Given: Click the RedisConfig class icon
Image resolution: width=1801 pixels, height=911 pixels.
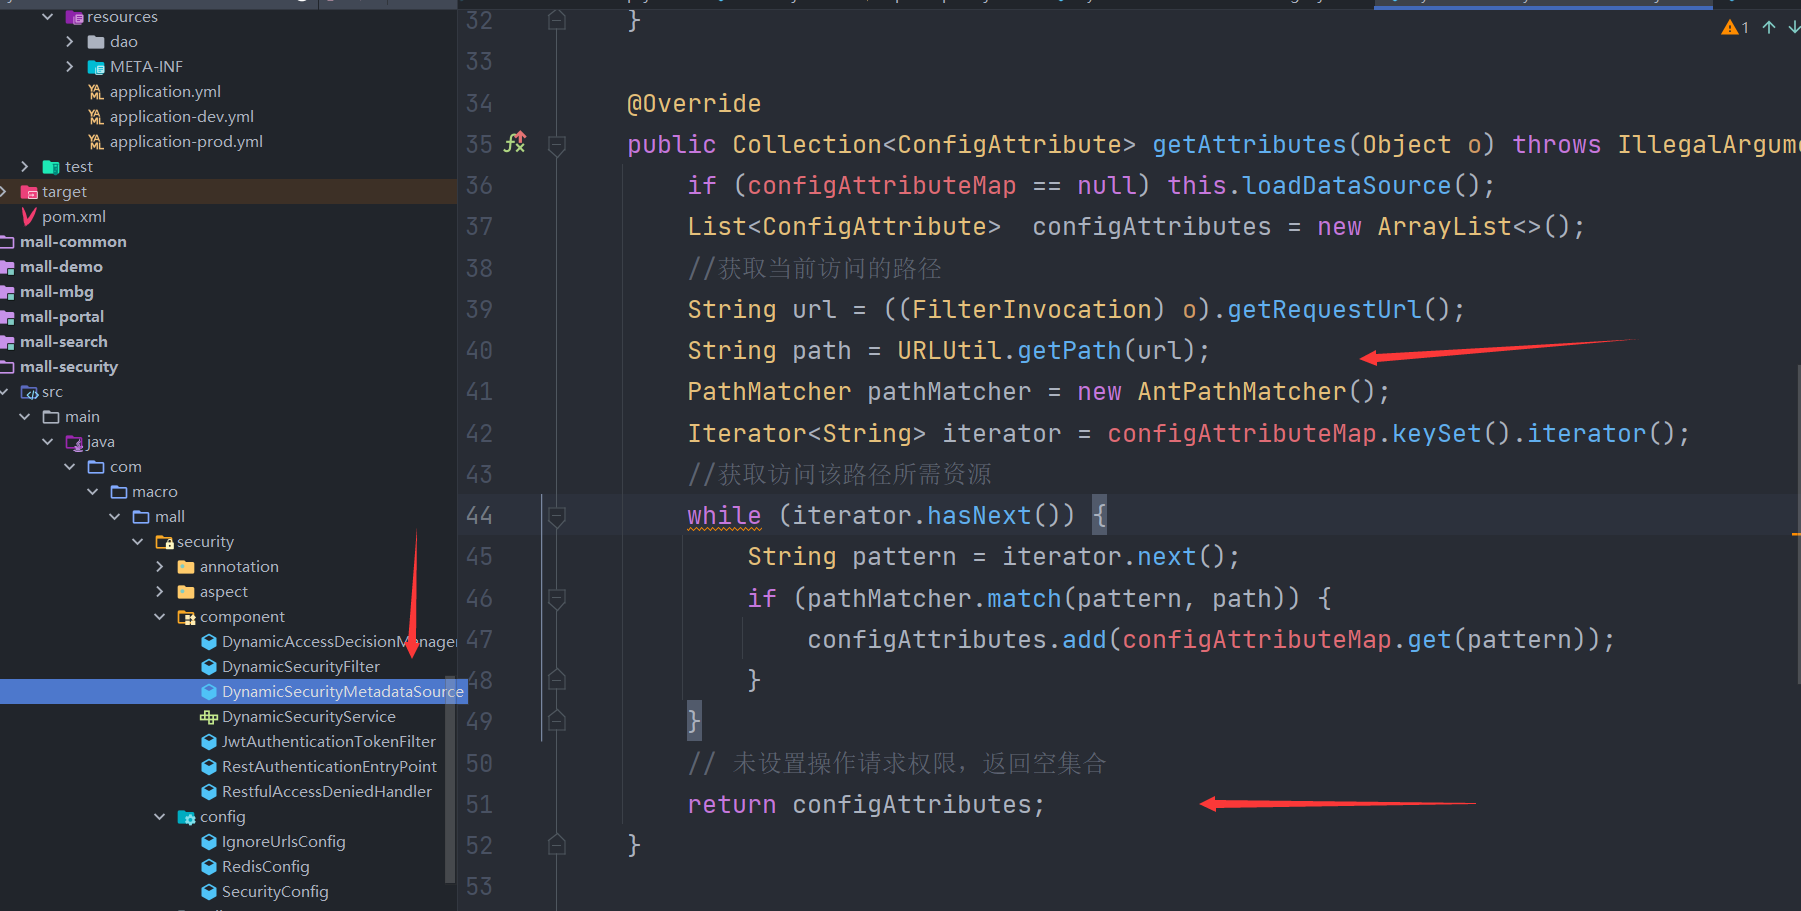Looking at the screenshot, I should [209, 866].
